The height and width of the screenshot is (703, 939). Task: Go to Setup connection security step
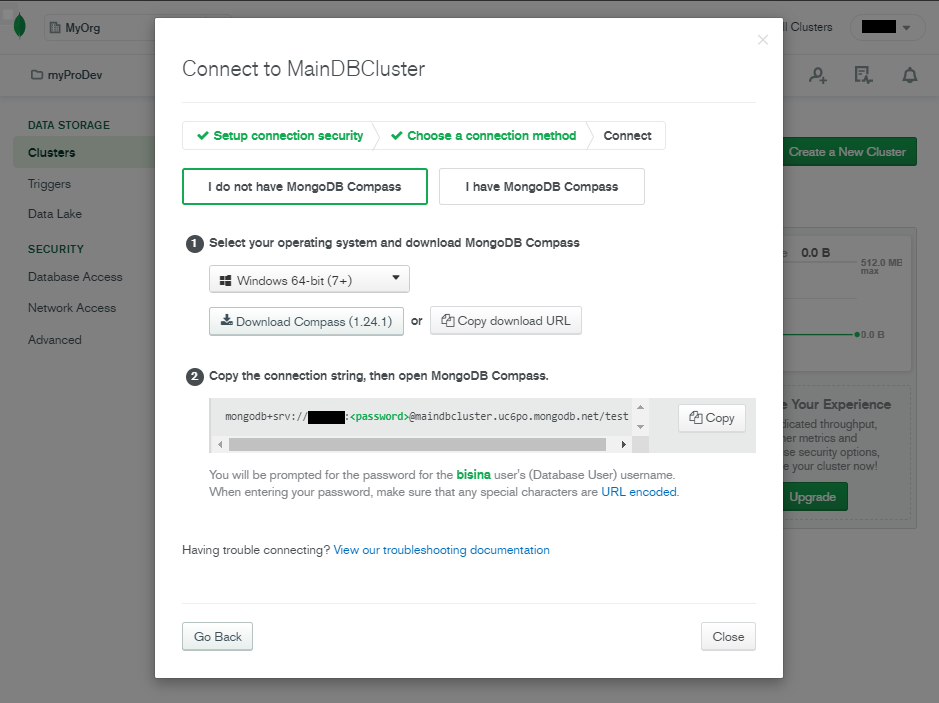280,136
